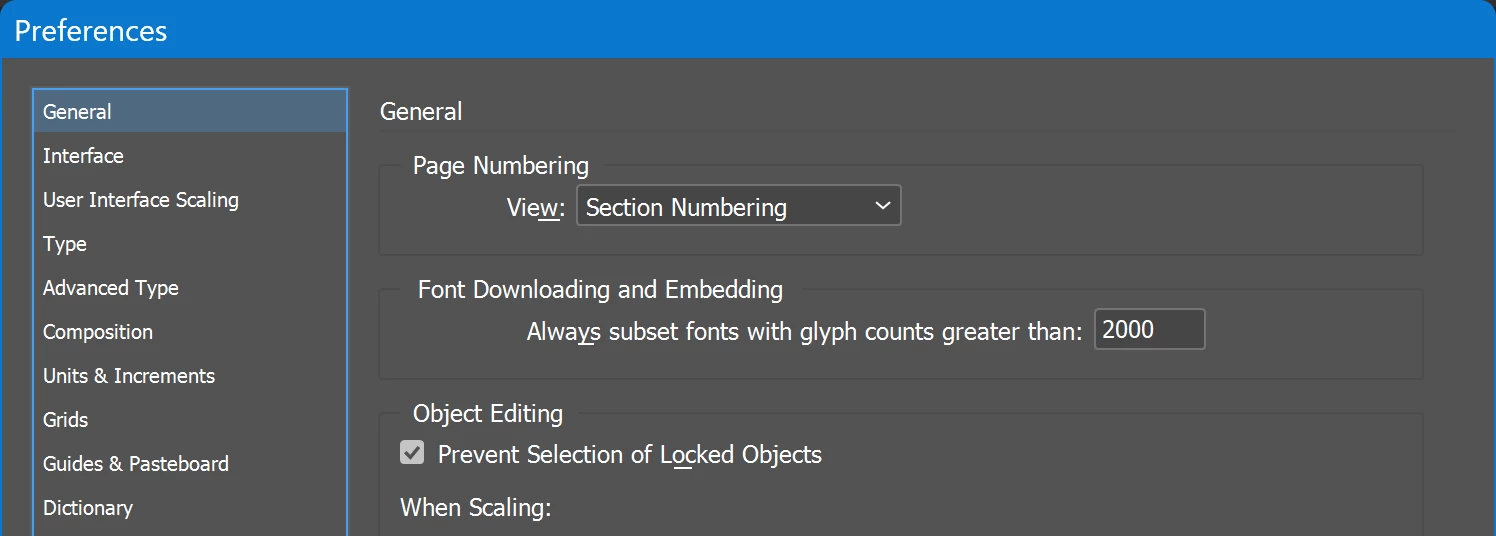Image resolution: width=1496 pixels, height=536 pixels.
Task: Open the Interface preferences category
Action: (190, 156)
